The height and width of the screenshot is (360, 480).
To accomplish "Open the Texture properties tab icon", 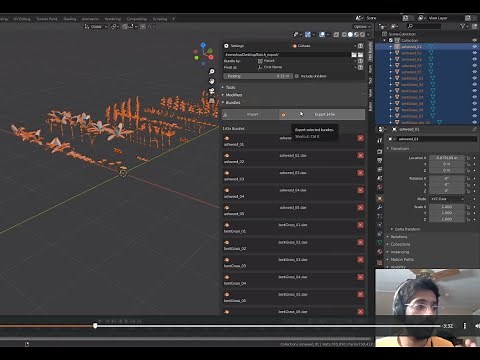I will click(x=380, y=262).
